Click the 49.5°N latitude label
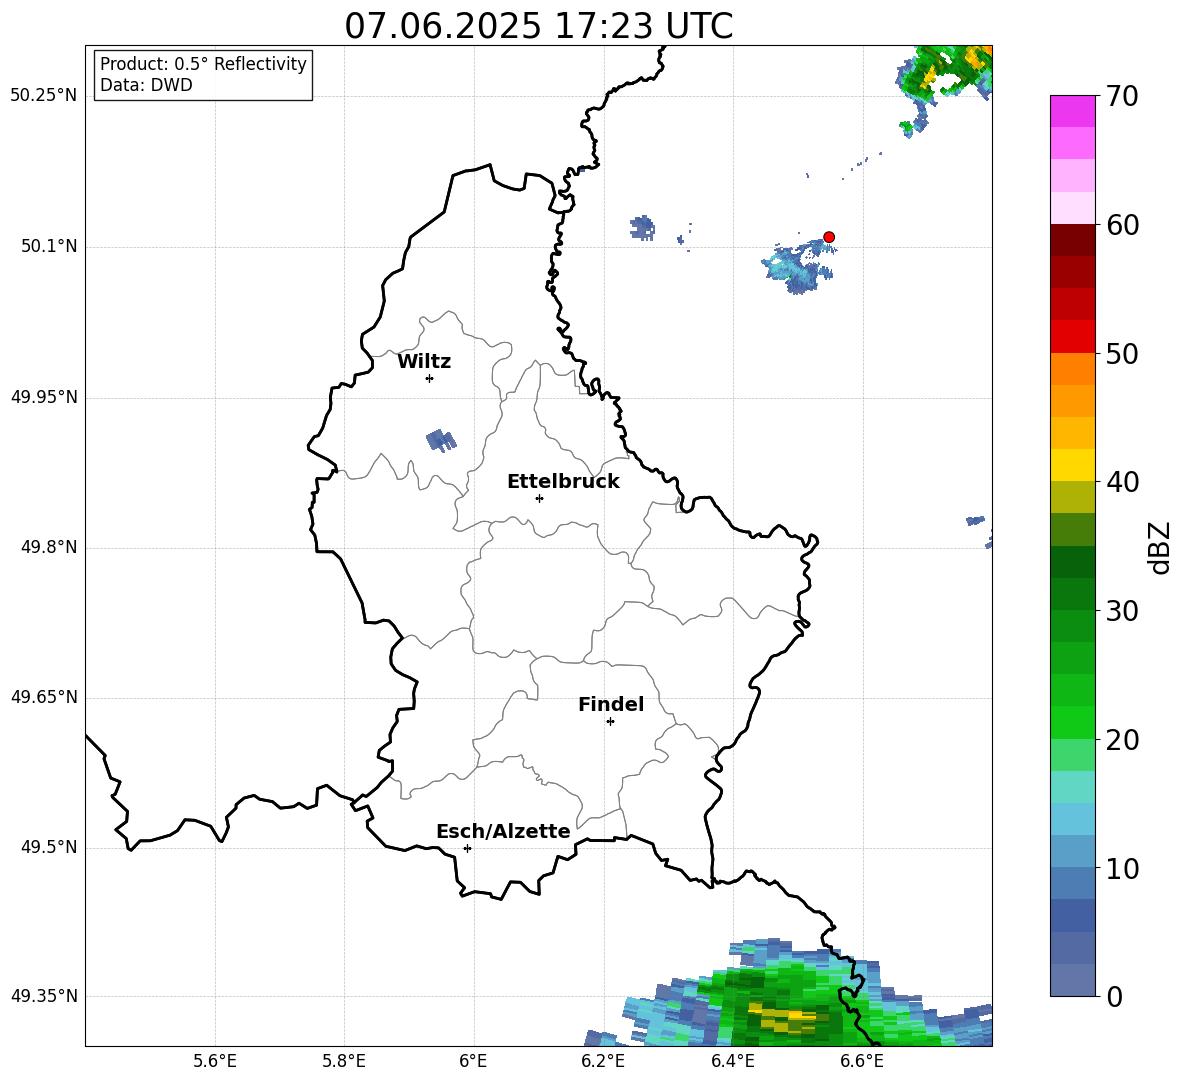This screenshot has height=1081, width=1184. (x=49, y=847)
